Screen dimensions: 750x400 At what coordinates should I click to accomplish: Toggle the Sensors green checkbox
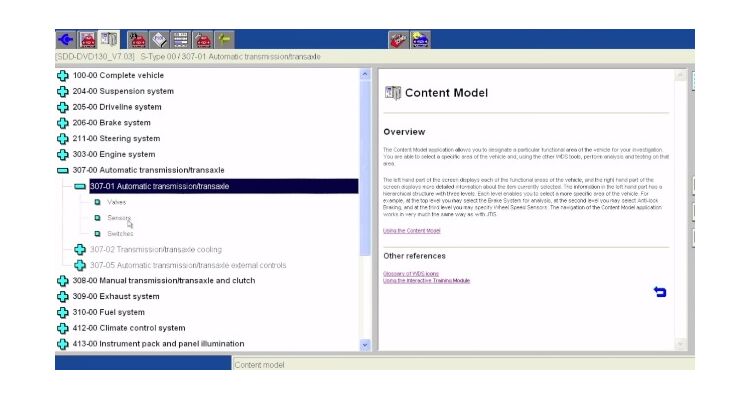click(97, 218)
